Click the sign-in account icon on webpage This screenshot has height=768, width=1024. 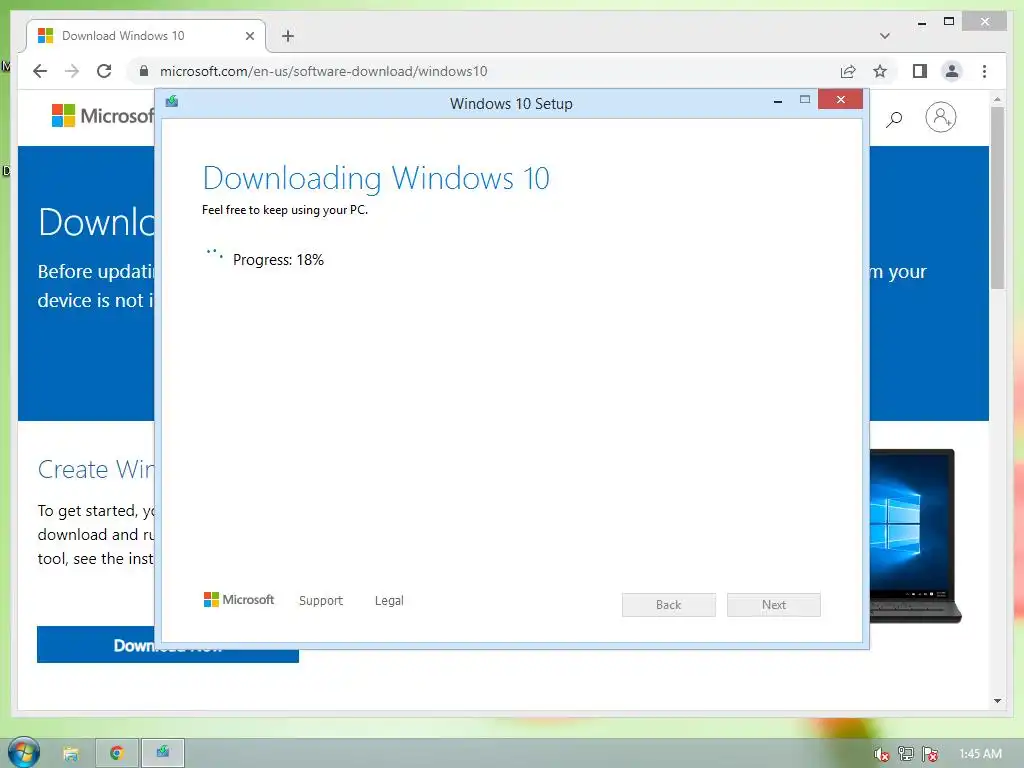[x=940, y=117]
